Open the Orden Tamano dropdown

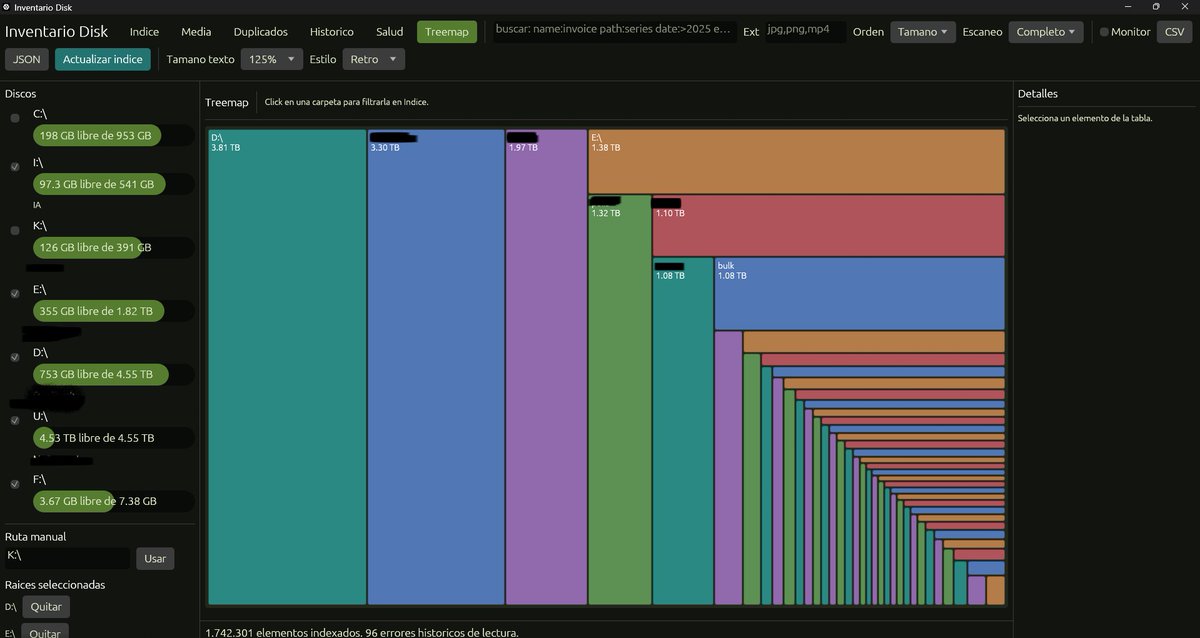click(x=923, y=32)
